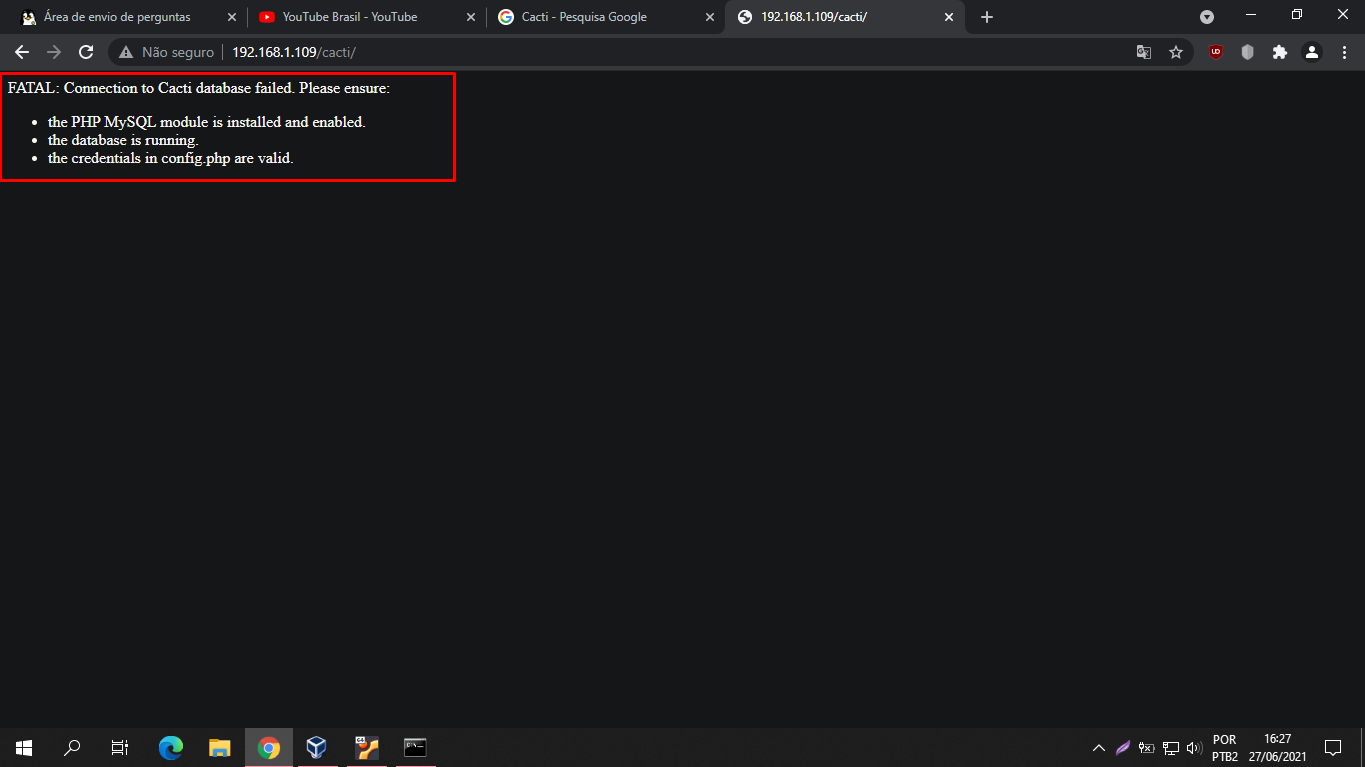The height and width of the screenshot is (767, 1365).
Task: Go back with the browser back arrow
Action: (x=22, y=52)
